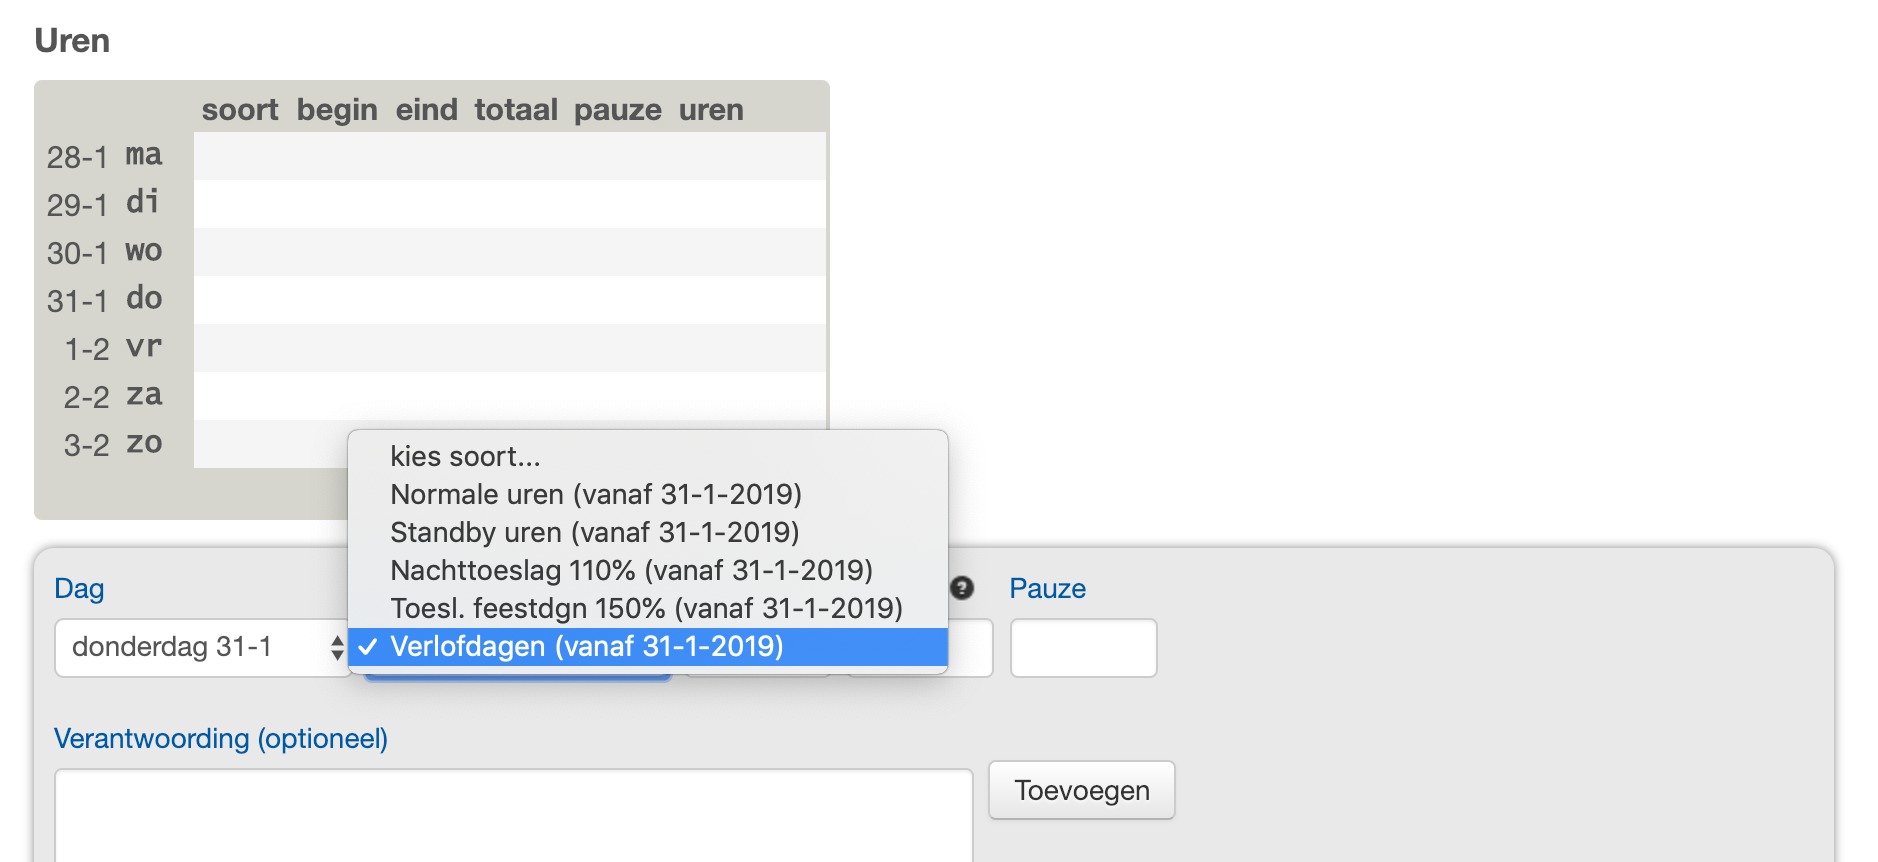This screenshot has width=1878, height=862.
Task: Select the 29-1 di row
Action: click(x=509, y=204)
